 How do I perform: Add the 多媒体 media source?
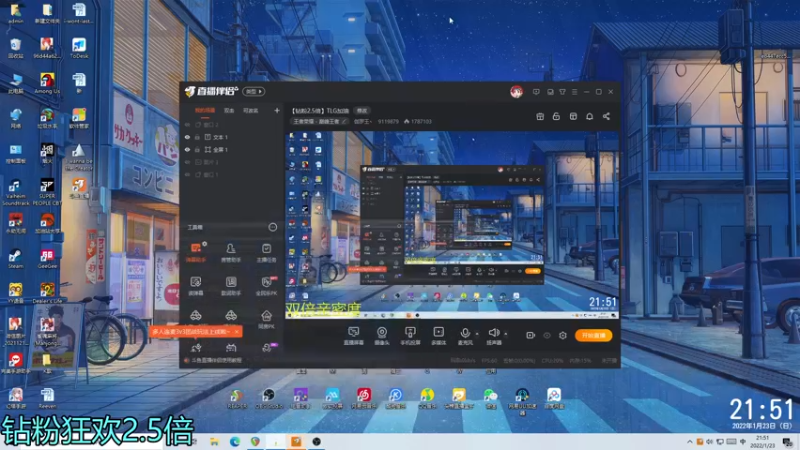pyautogui.click(x=438, y=336)
